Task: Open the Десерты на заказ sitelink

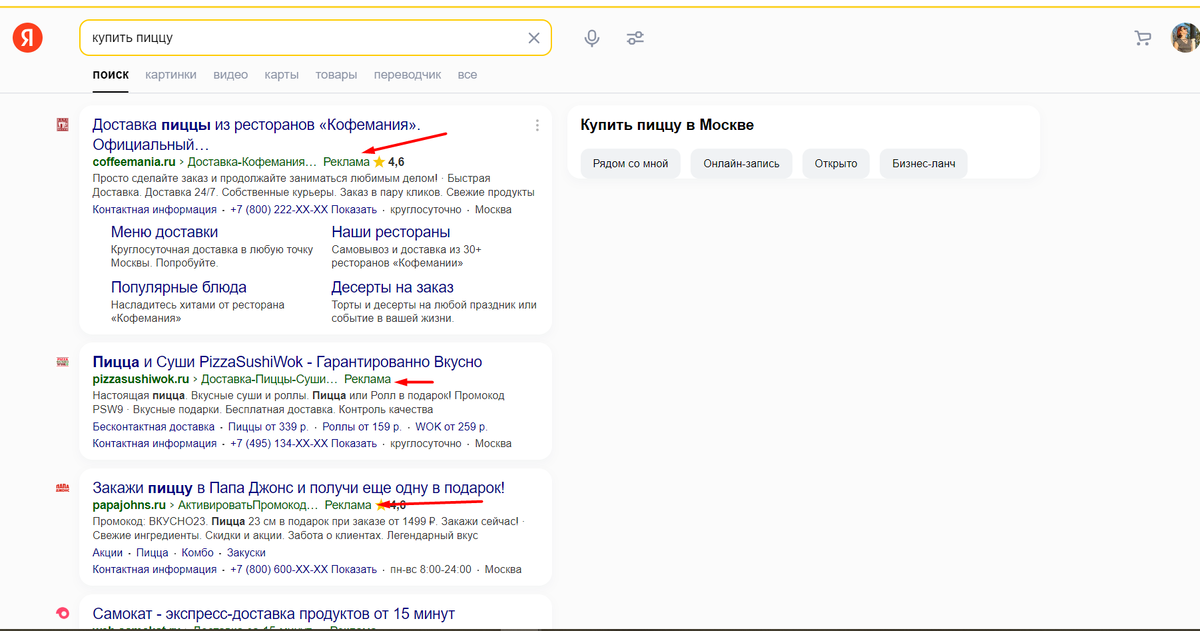Action: pyautogui.click(x=393, y=288)
